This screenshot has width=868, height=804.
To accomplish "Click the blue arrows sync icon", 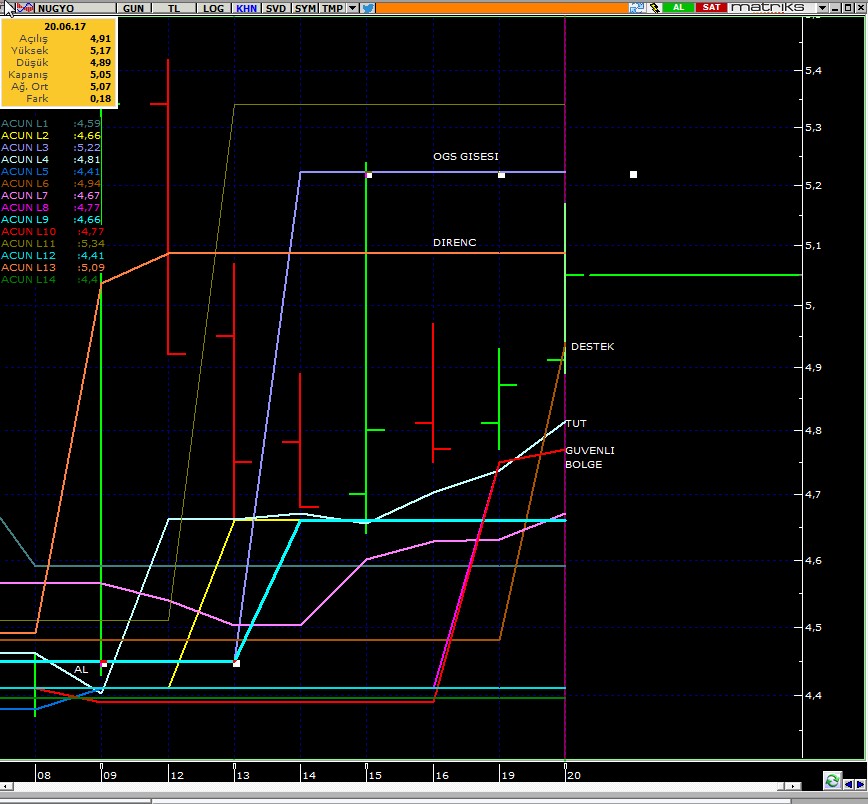I will (x=637, y=8).
